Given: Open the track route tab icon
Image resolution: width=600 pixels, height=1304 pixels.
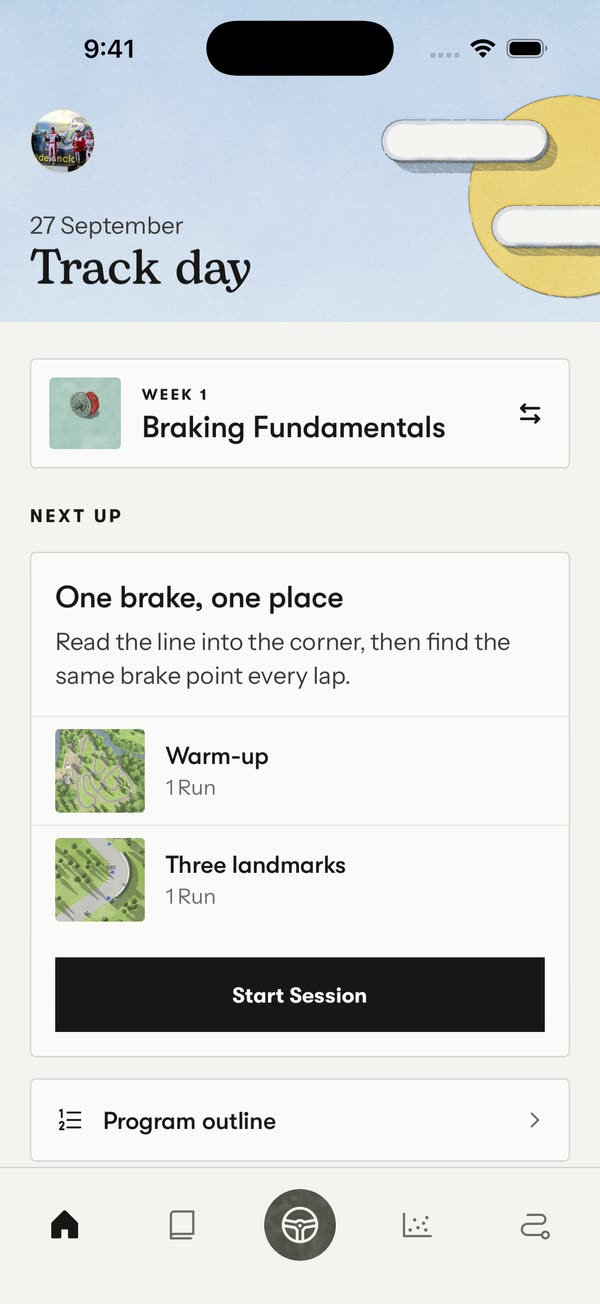Looking at the screenshot, I should point(535,1225).
